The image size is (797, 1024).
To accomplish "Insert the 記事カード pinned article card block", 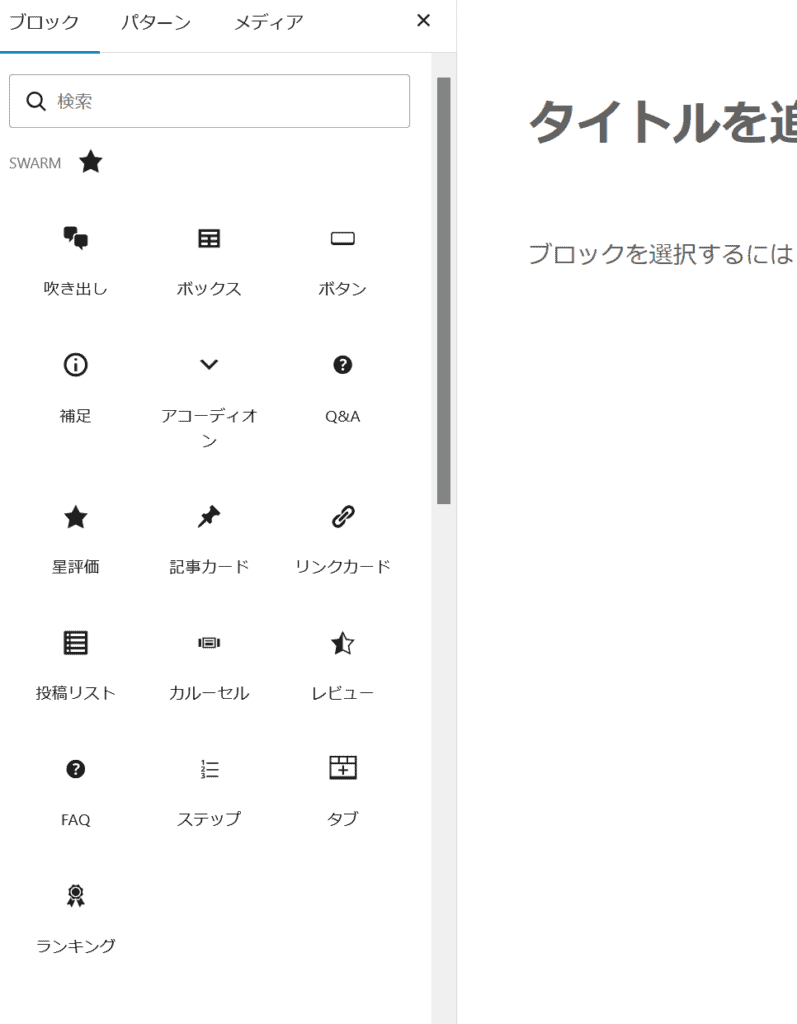I will (209, 538).
